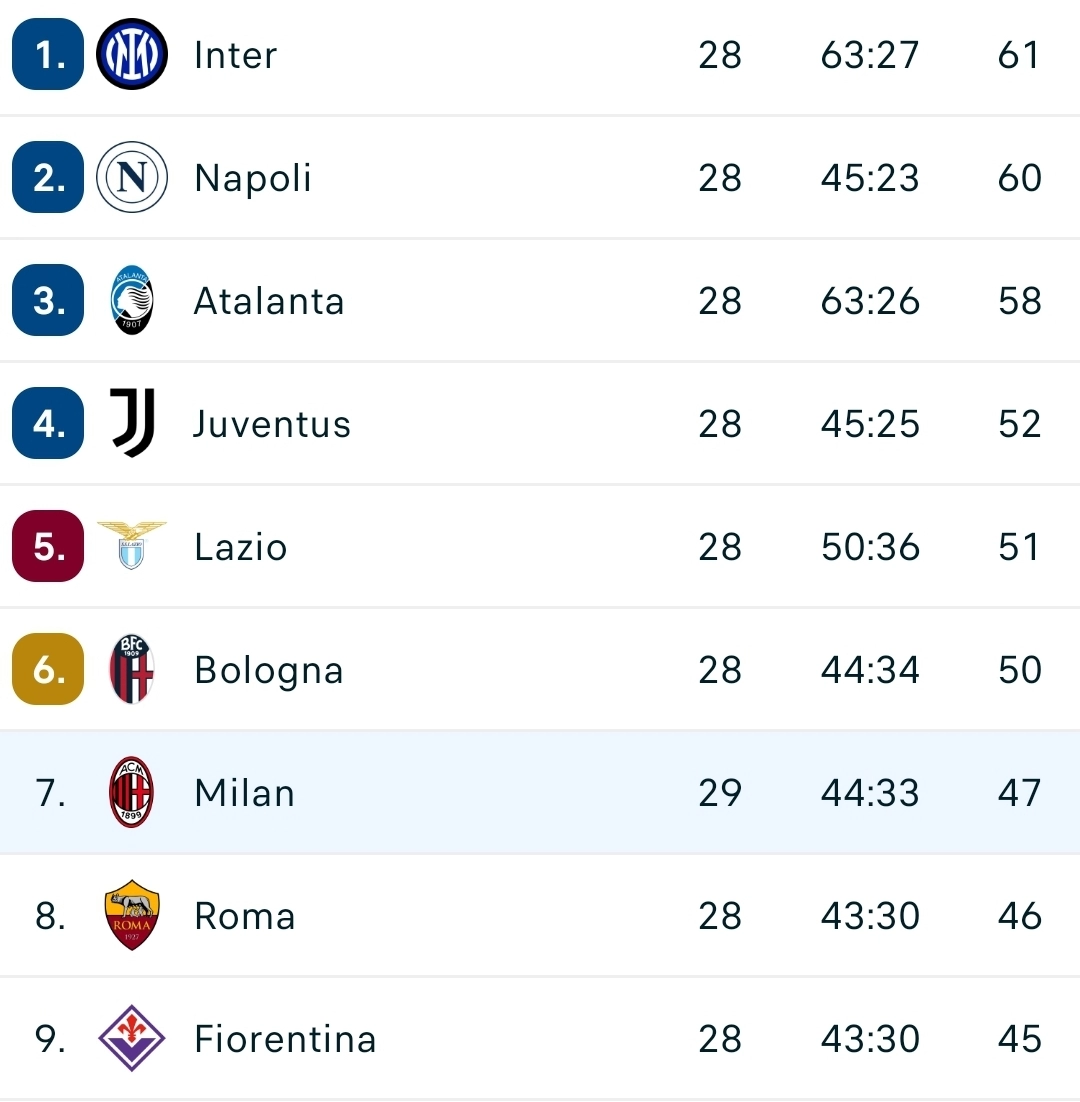
Task: Select the Atalanta team badge
Action: click(x=131, y=300)
